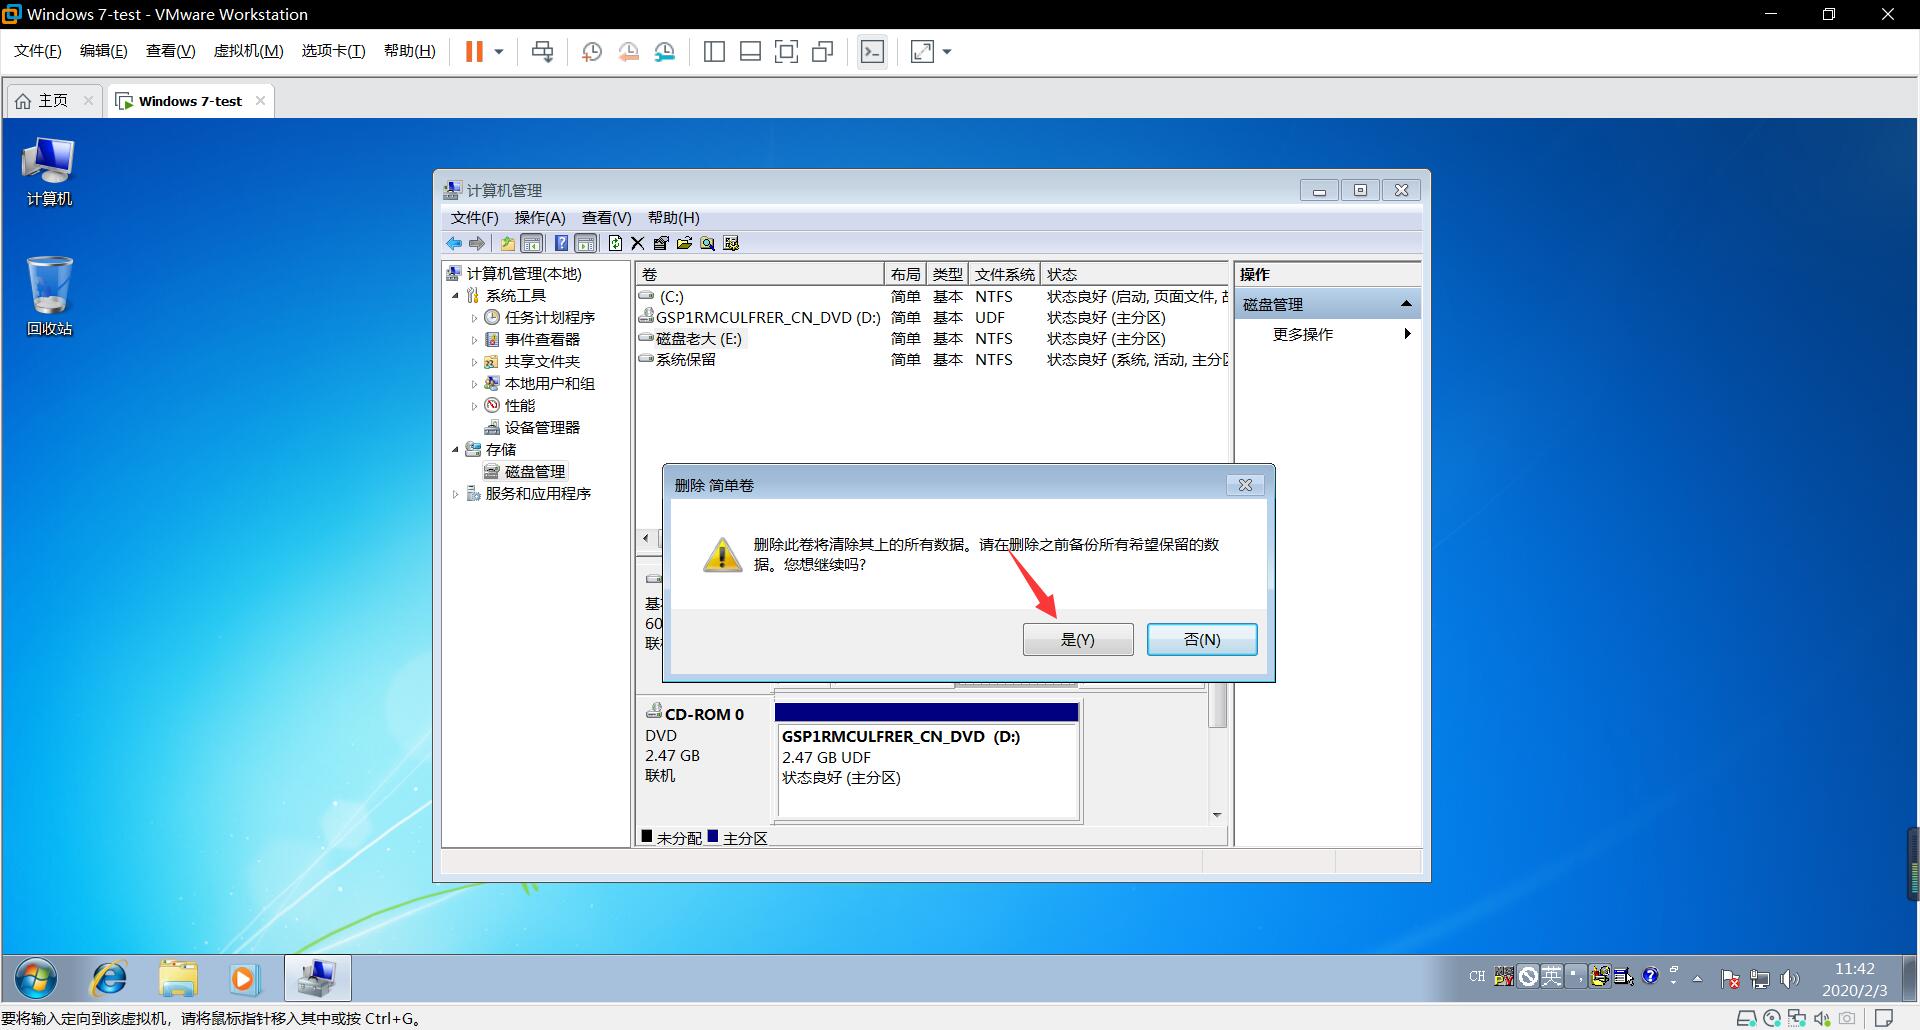Image resolution: width=1920 pixels, height=1030 pixels.
Task: Open the 虚拟机(M) menu in VMware
Action: pyautogui.click(x=249, y=51)
